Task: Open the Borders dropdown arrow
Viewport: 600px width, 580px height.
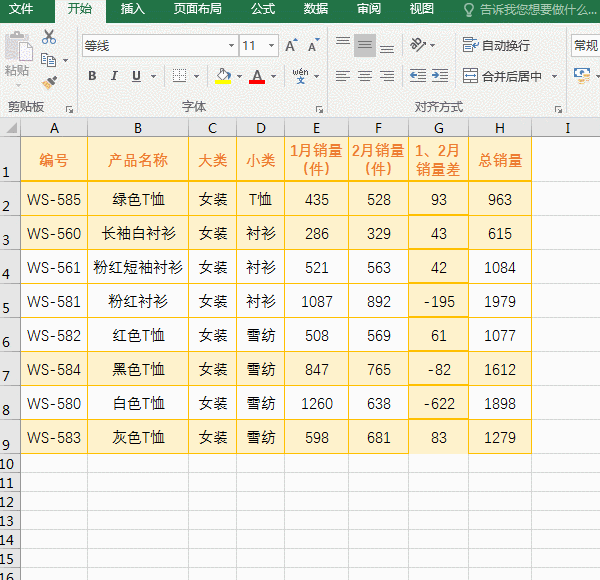Action: pos(196,76)
